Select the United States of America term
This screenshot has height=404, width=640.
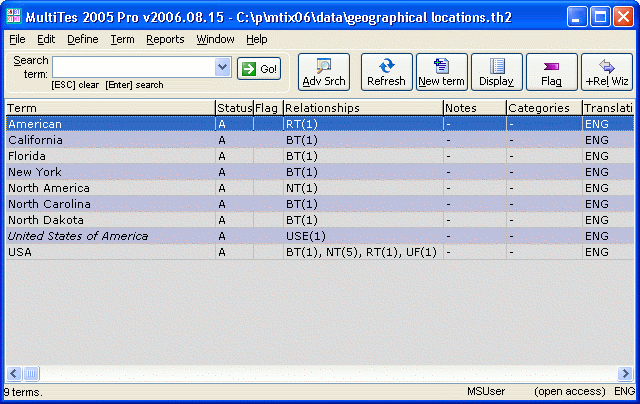point(78,236)
